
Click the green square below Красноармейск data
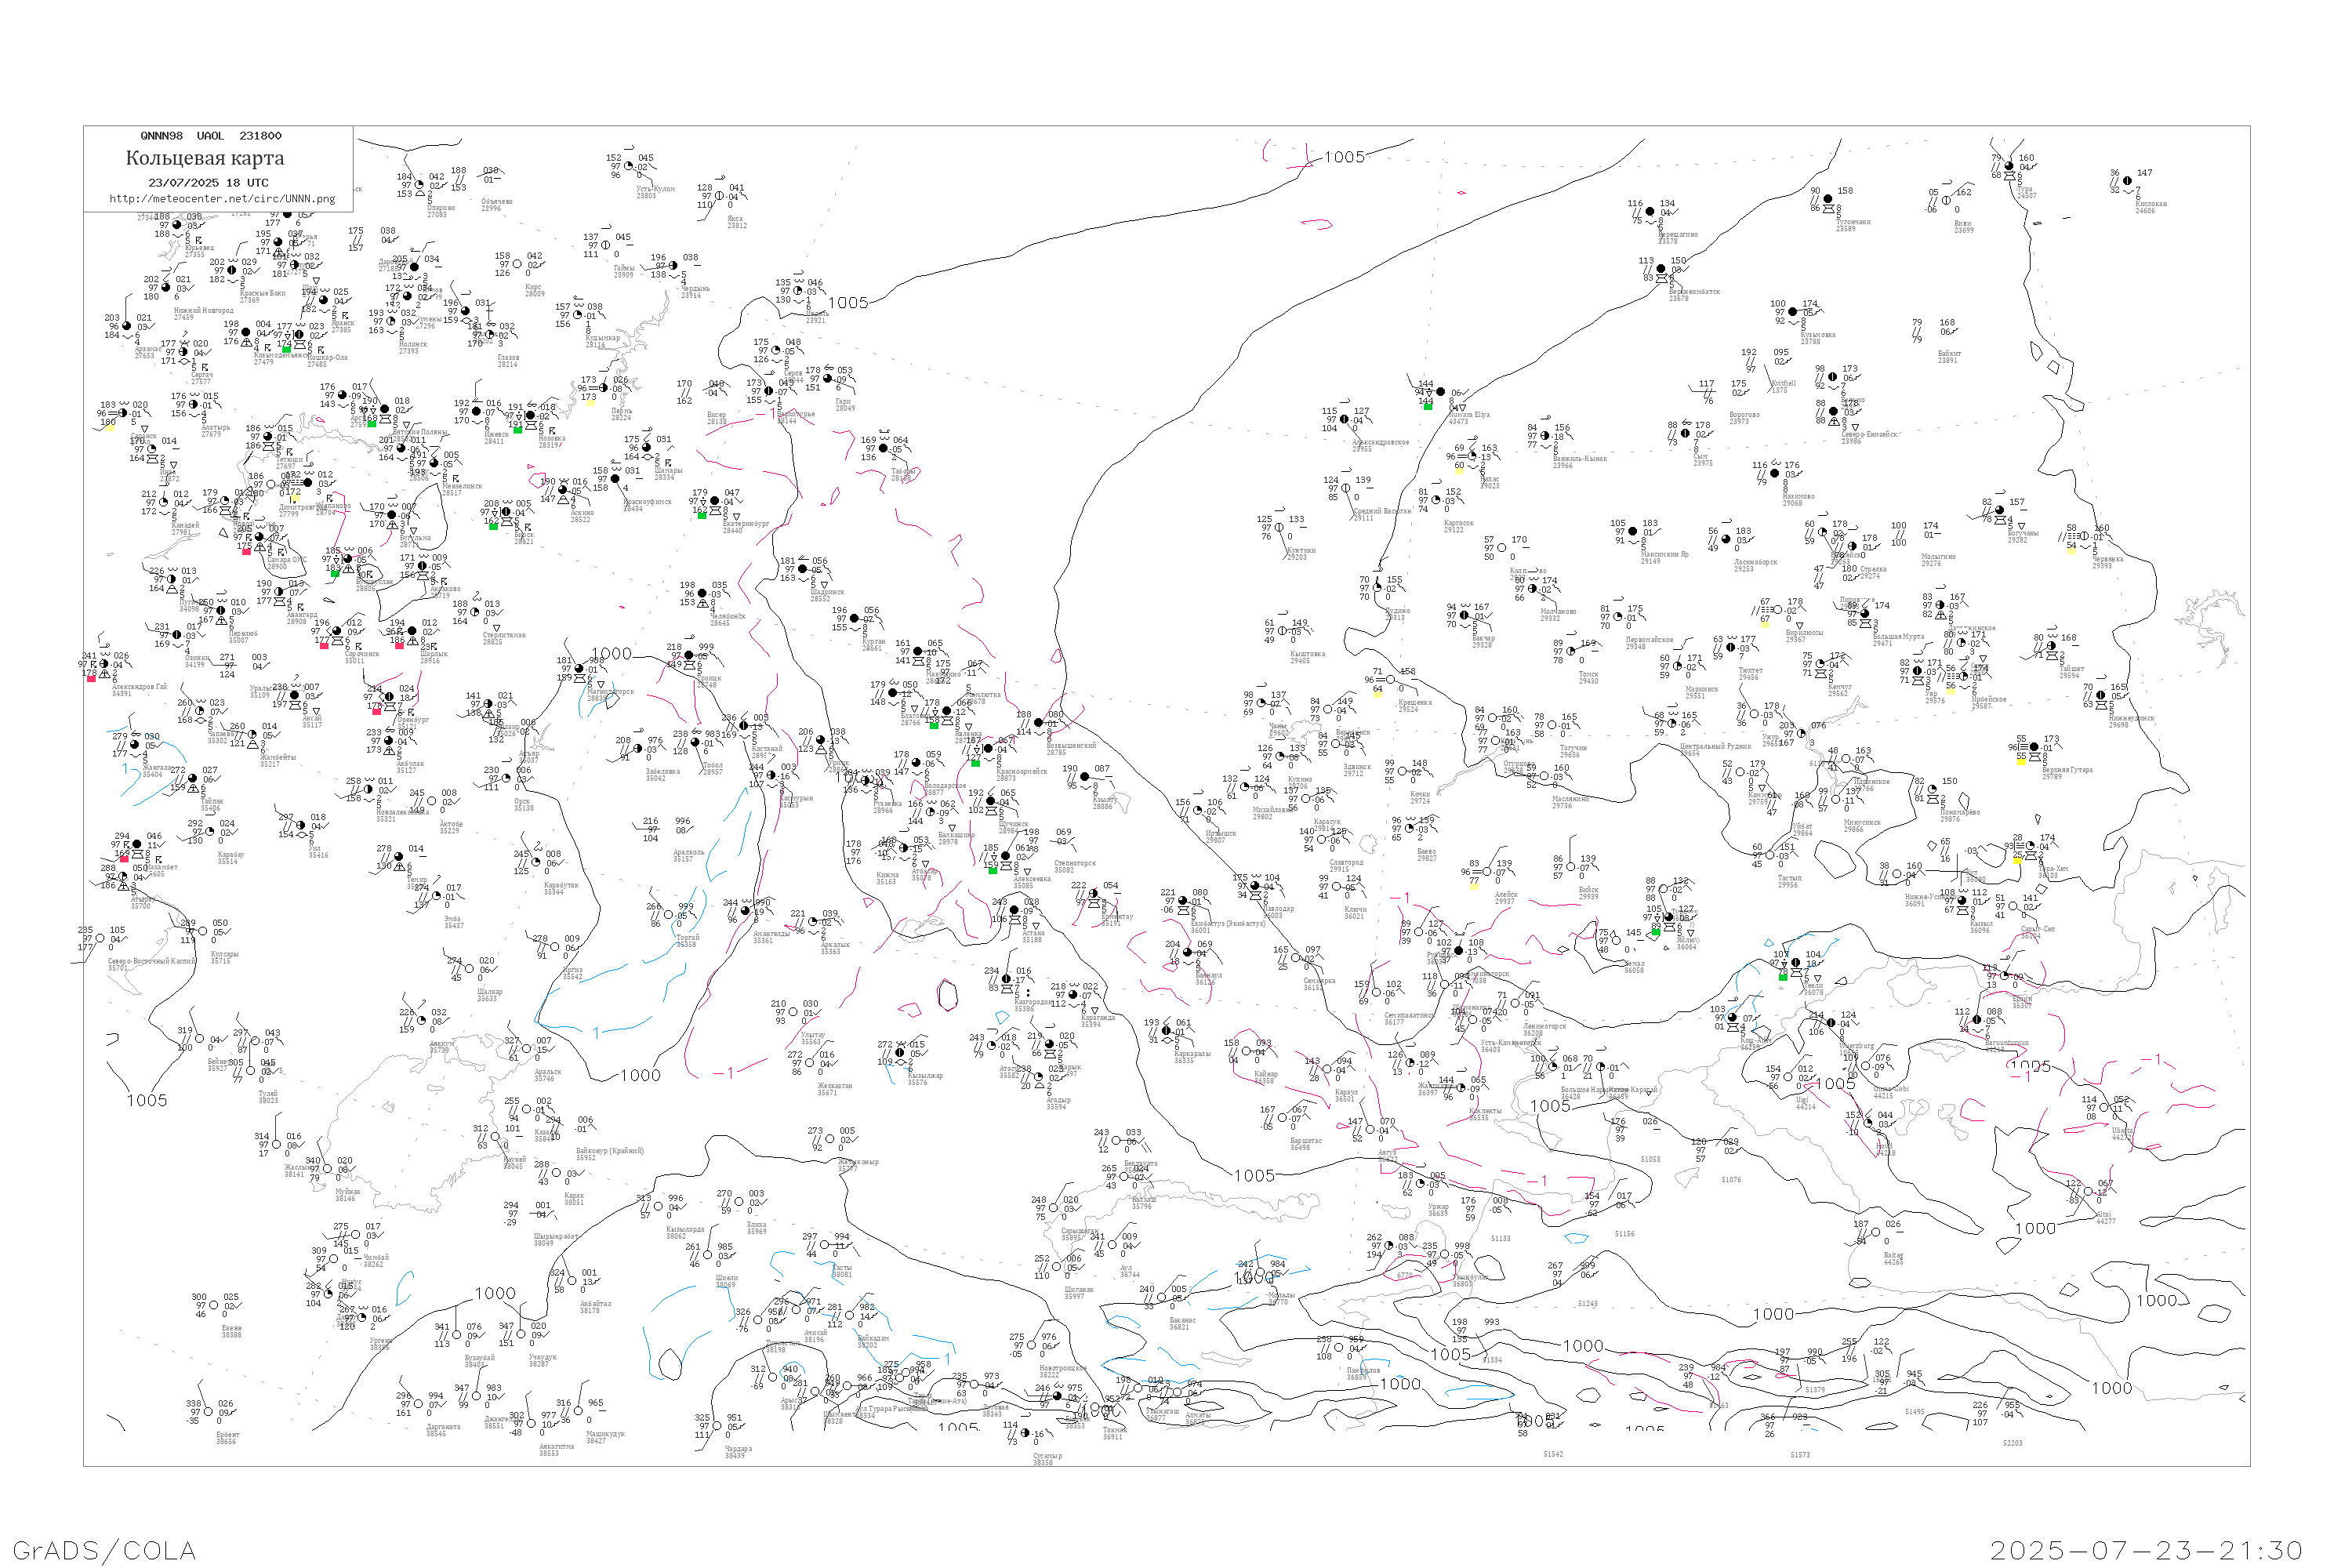(x=976, y=763)
